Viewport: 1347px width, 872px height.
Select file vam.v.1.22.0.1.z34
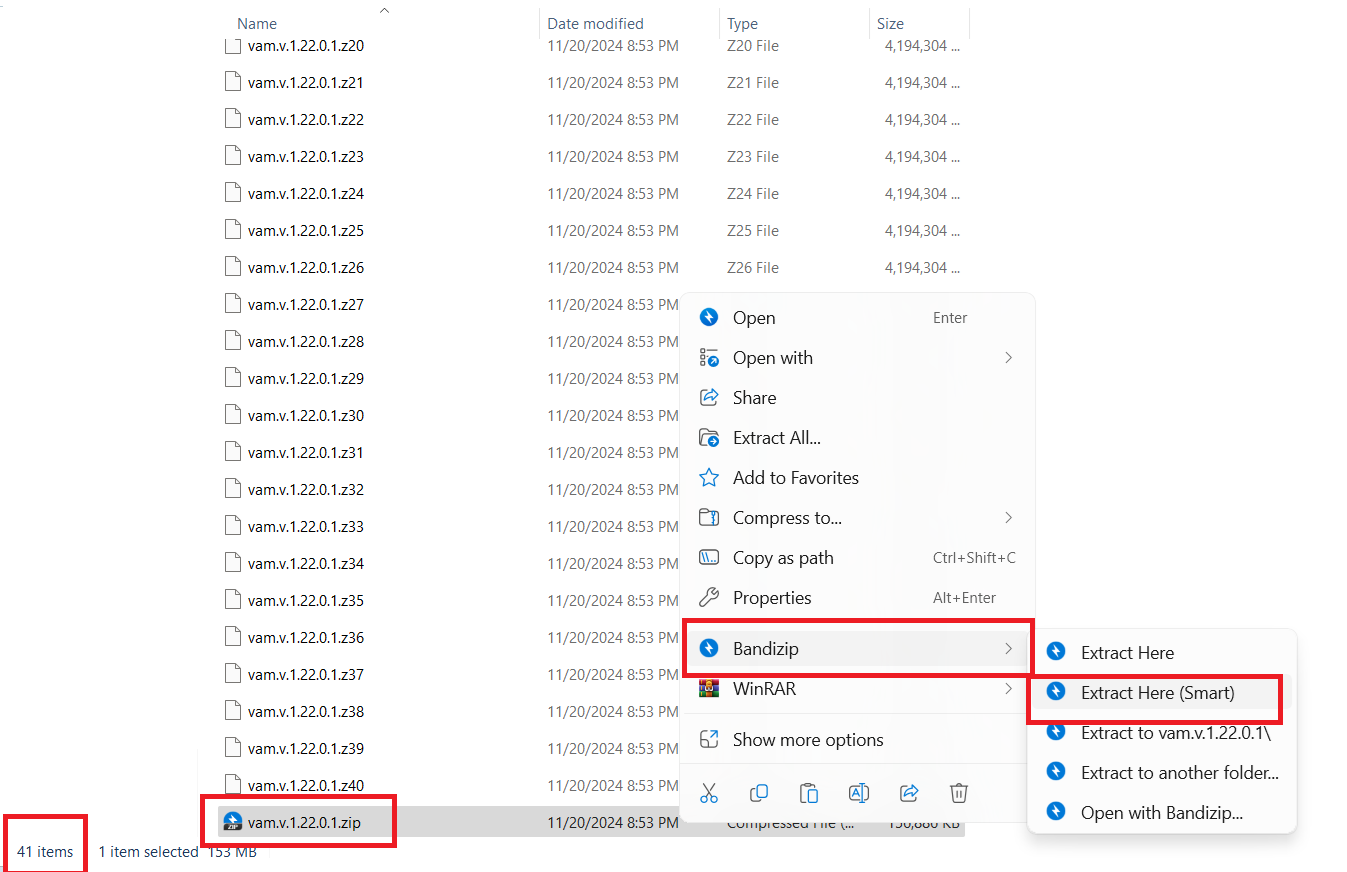click(x=306, y=564)
